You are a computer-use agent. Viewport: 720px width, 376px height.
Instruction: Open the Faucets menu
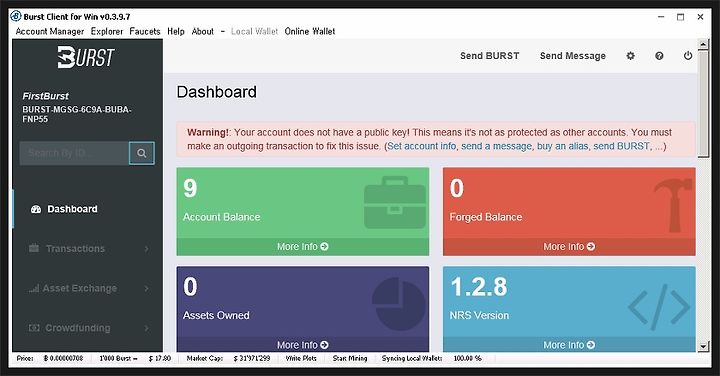pyautogui.click(x=145, y=31)
